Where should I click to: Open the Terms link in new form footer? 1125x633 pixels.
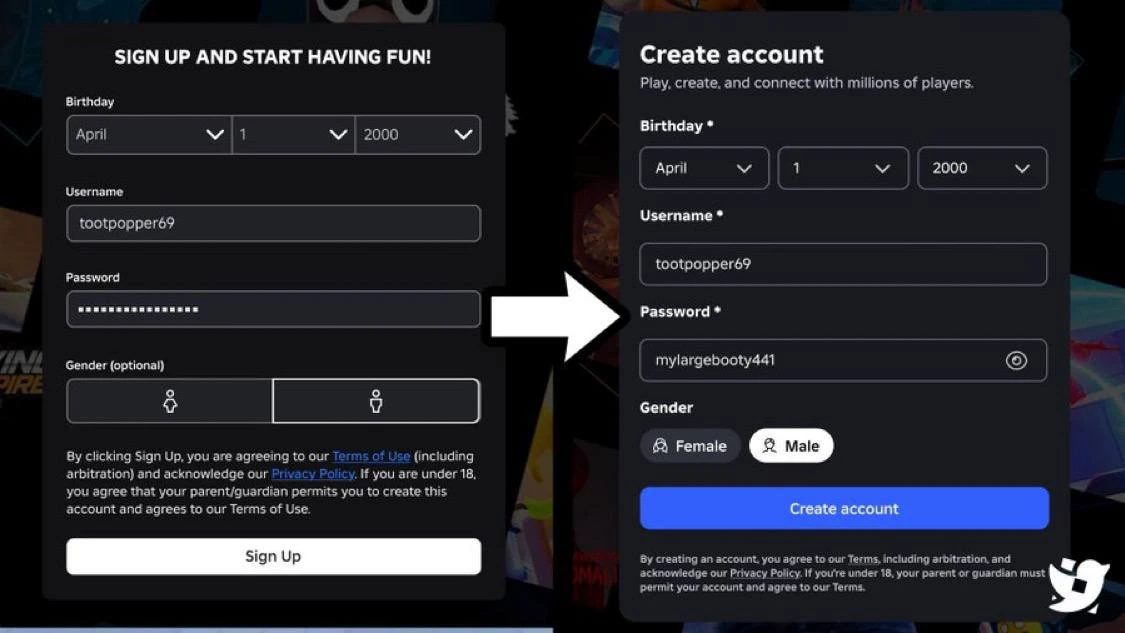tap(862, 559)
